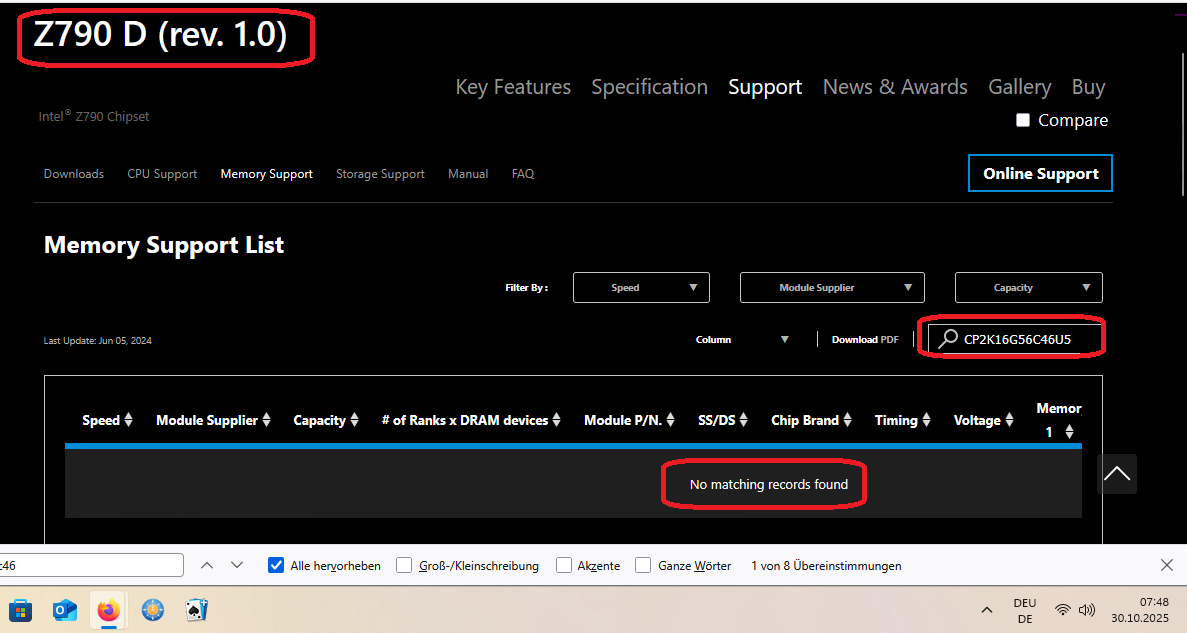This screenshot has width=1187, height=633.
Task: Show hidden system tray icons
Action: (986, 610)
